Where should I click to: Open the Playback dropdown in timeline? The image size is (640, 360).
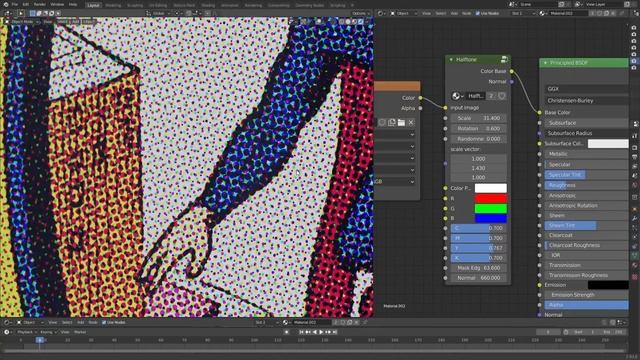pyautogui.click(x=27, y=332)
